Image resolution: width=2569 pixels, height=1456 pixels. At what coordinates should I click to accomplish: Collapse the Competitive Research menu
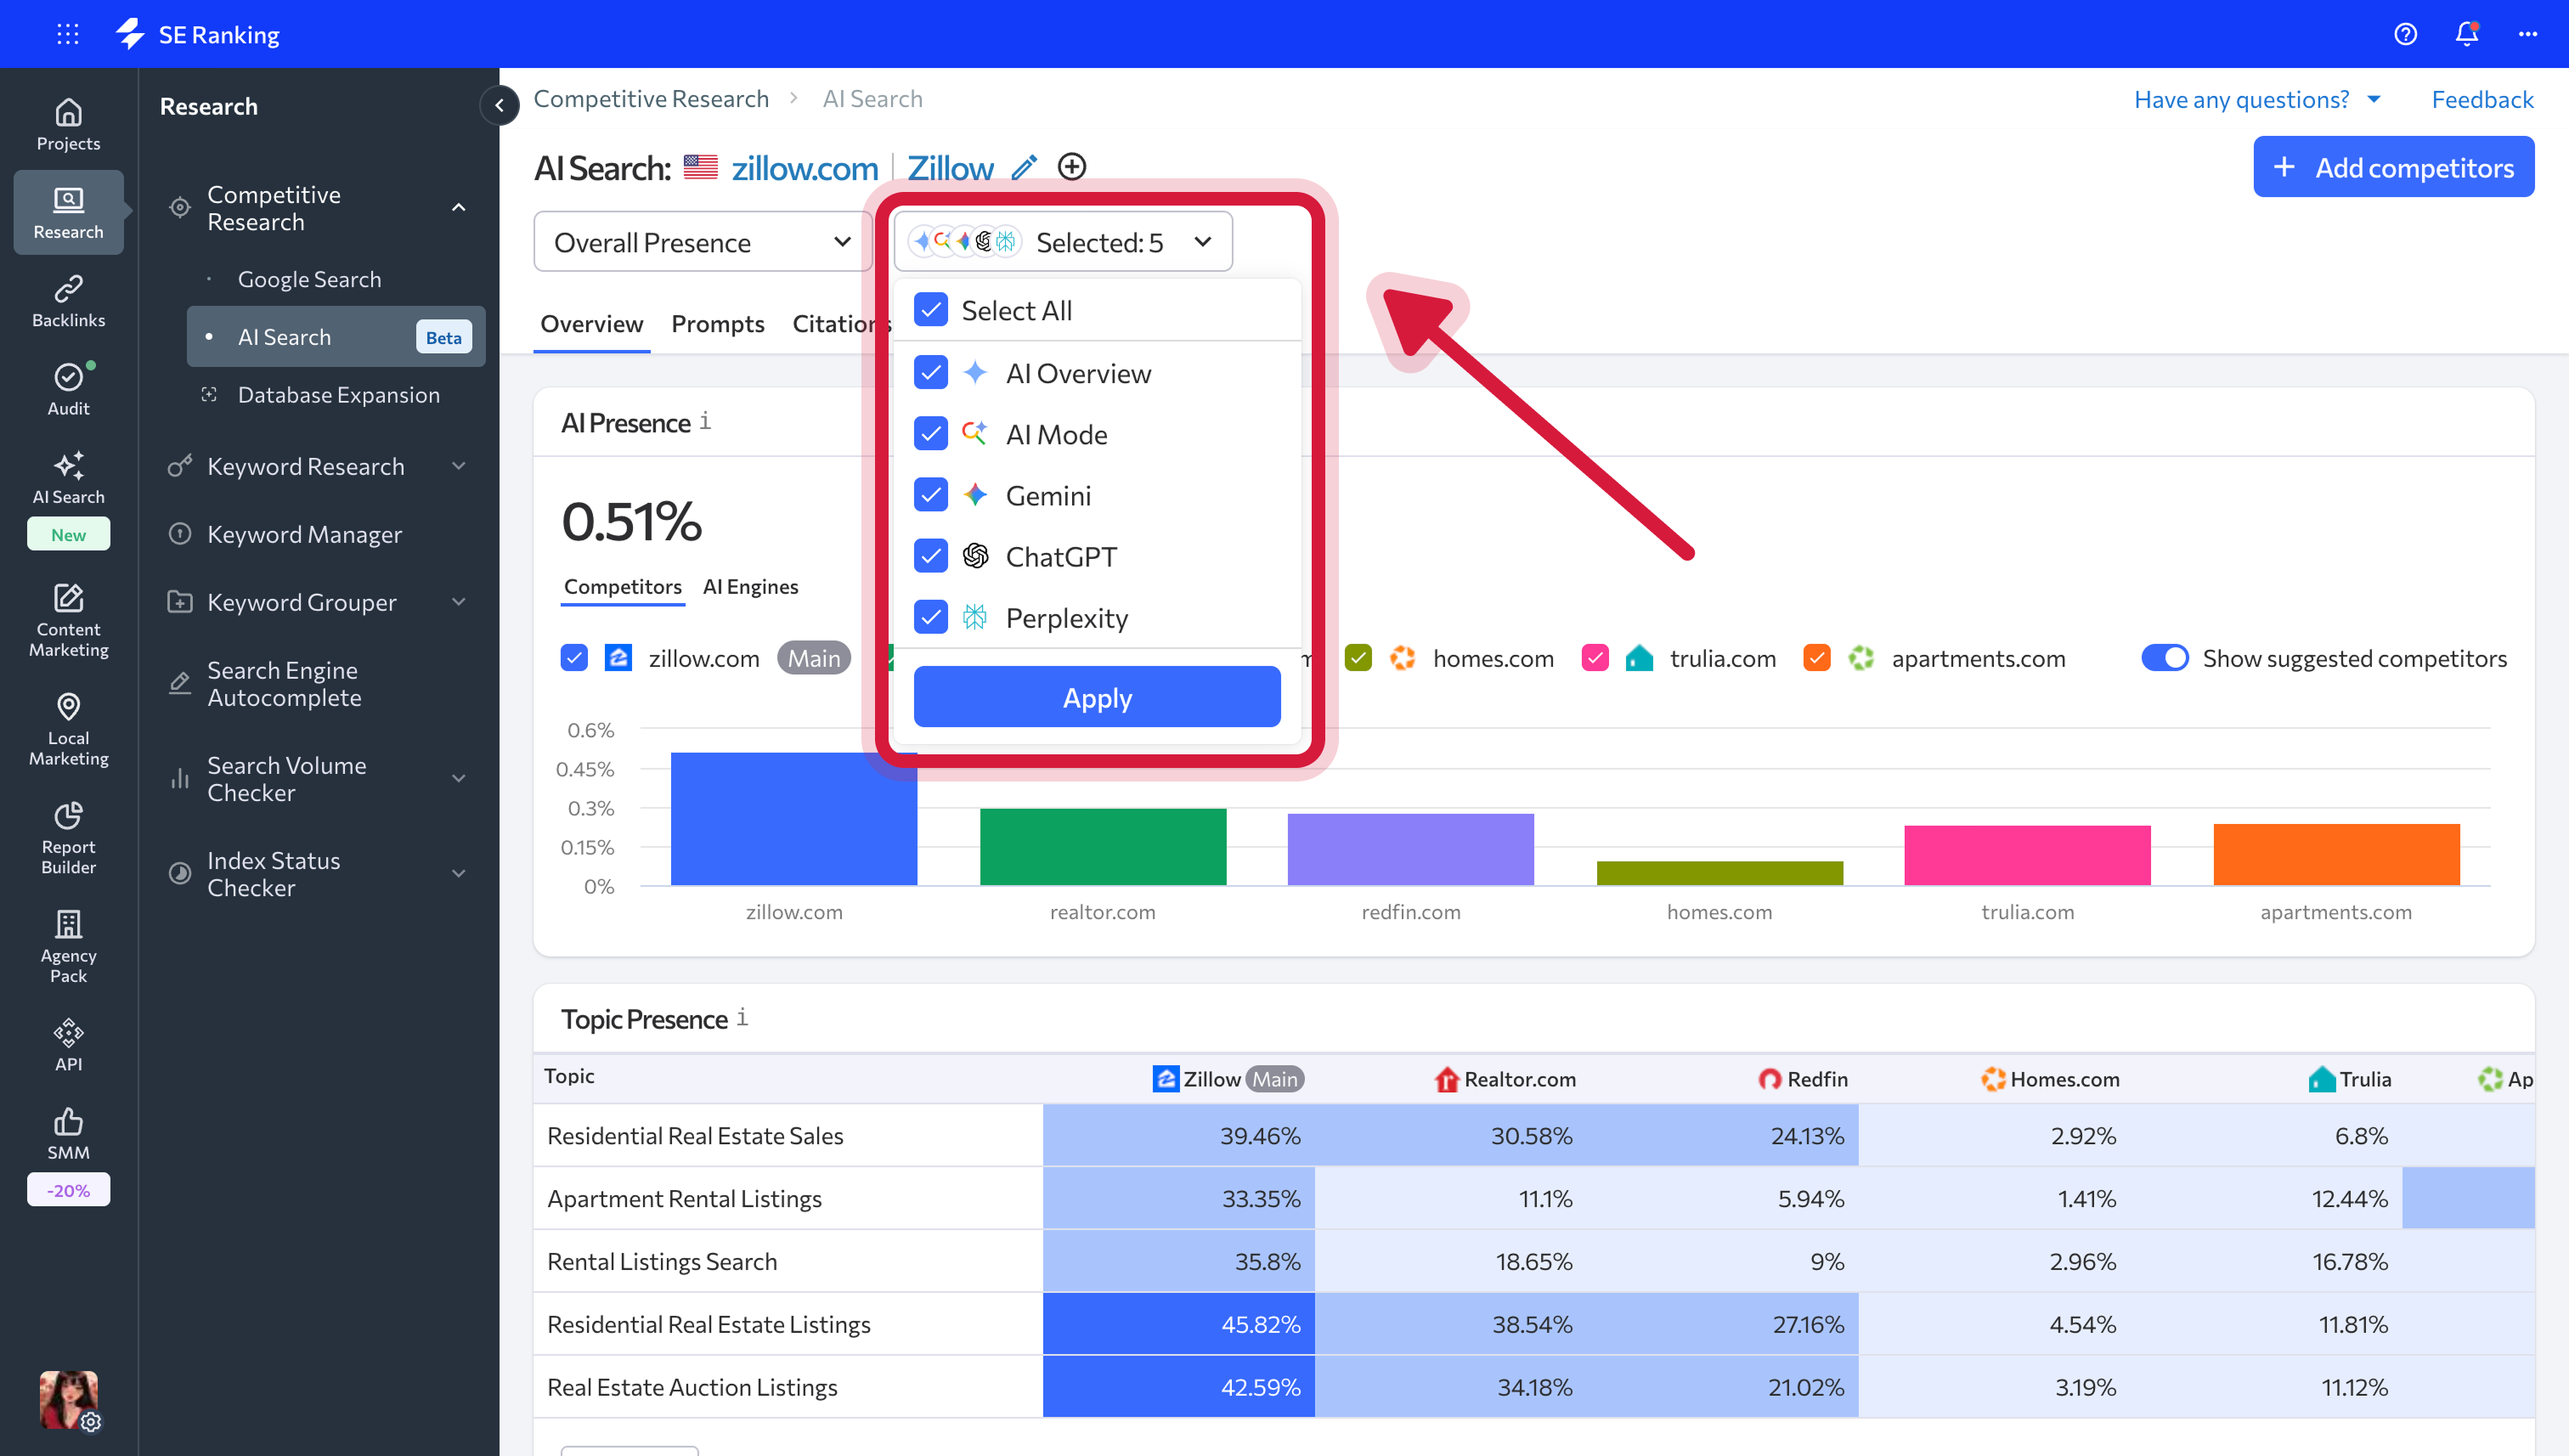tap(459, 207)
